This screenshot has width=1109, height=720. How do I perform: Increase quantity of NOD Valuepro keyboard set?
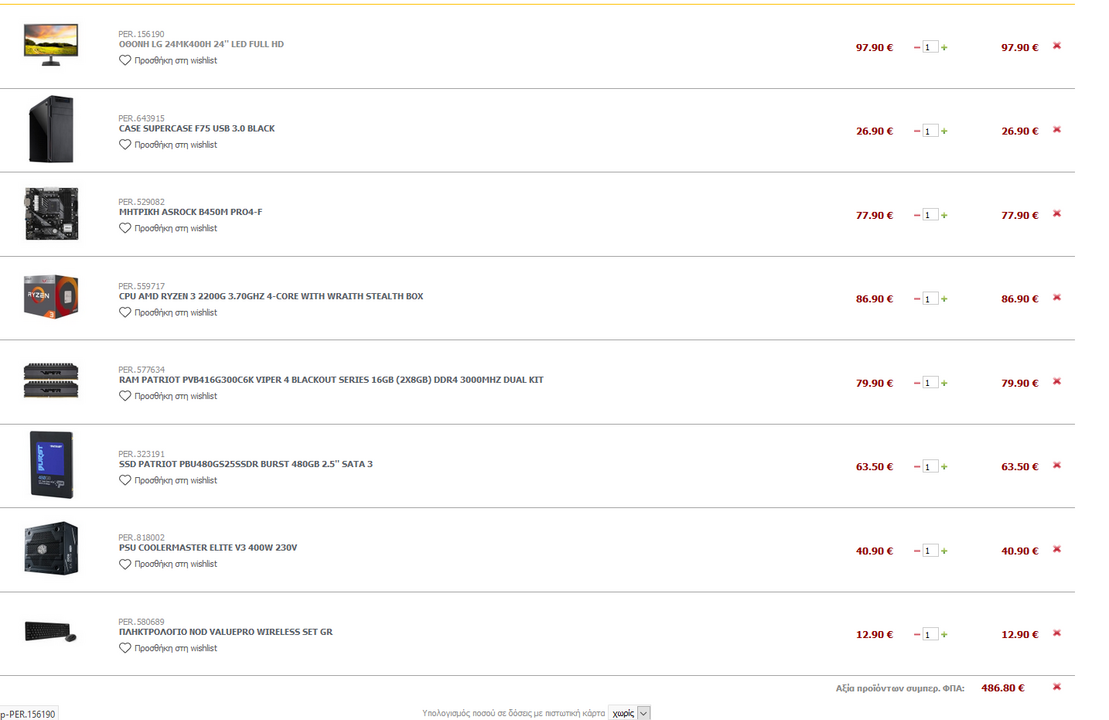(x=944, y=634)
